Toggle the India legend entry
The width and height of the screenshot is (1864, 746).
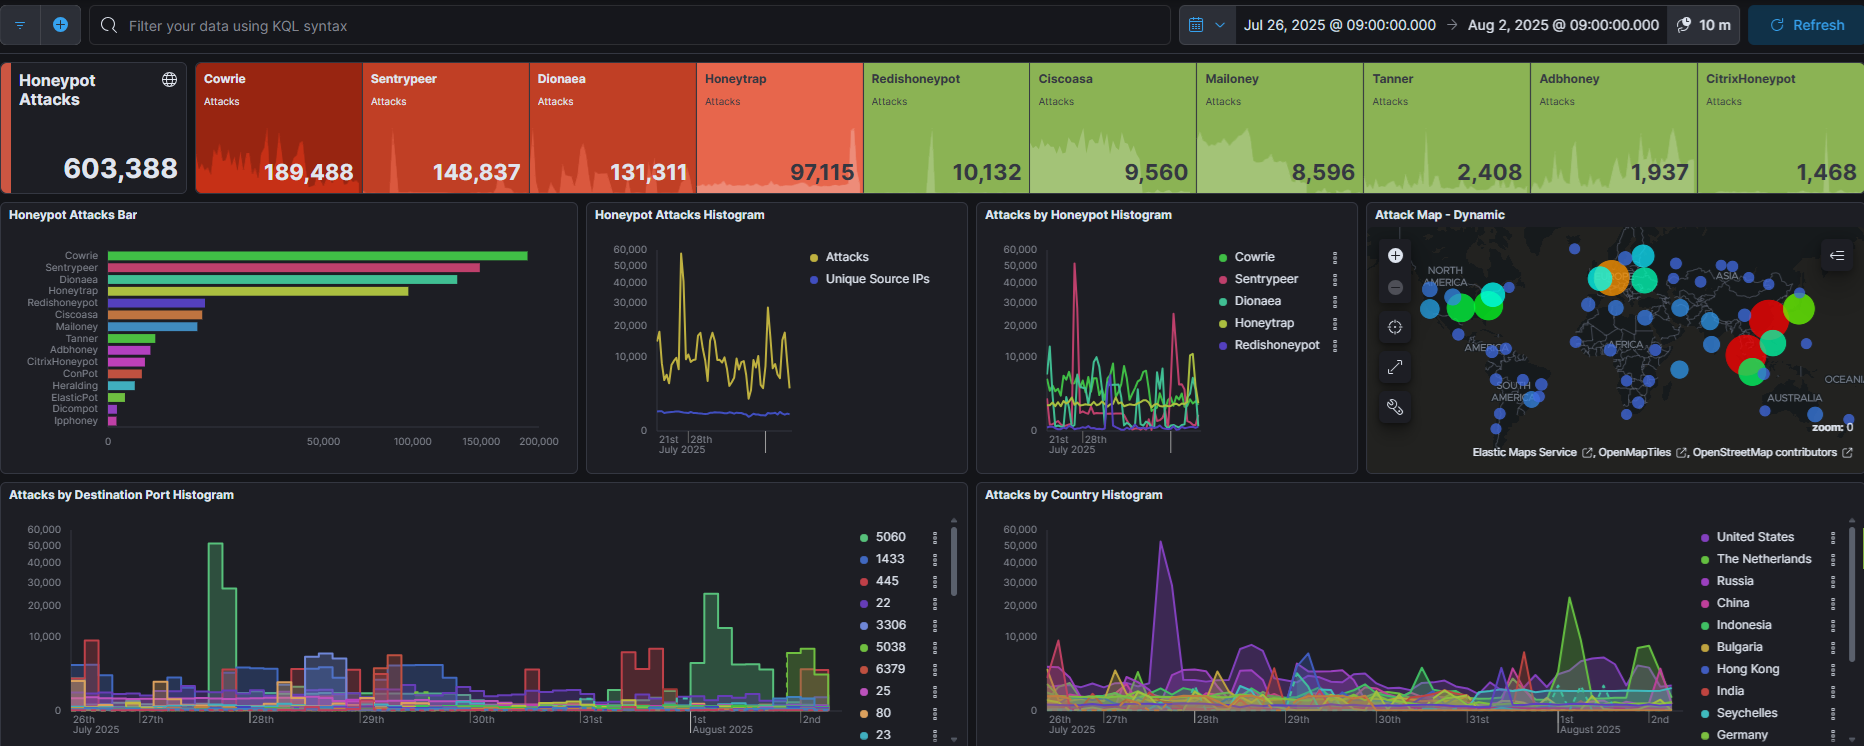point(1730,691)
